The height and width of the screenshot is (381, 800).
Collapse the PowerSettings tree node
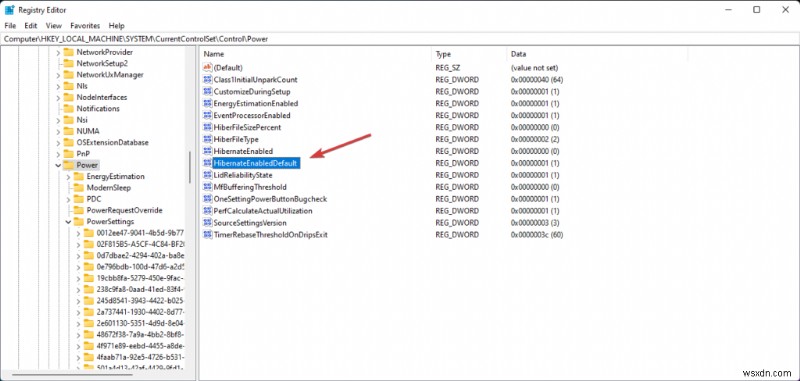click(68, 222)
